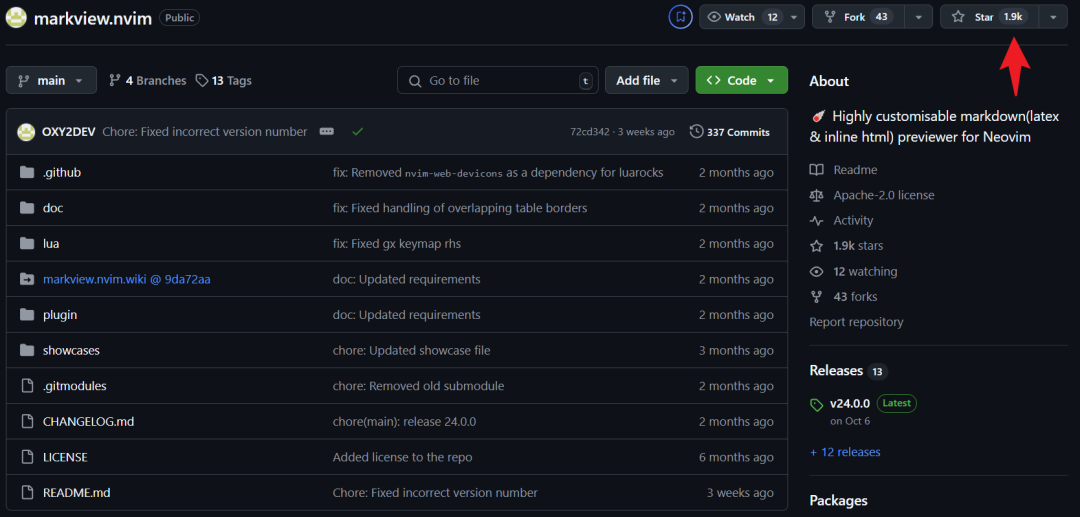1080x517 pixels.
Task: Open the doc folder name
Action: coord(53,208)
